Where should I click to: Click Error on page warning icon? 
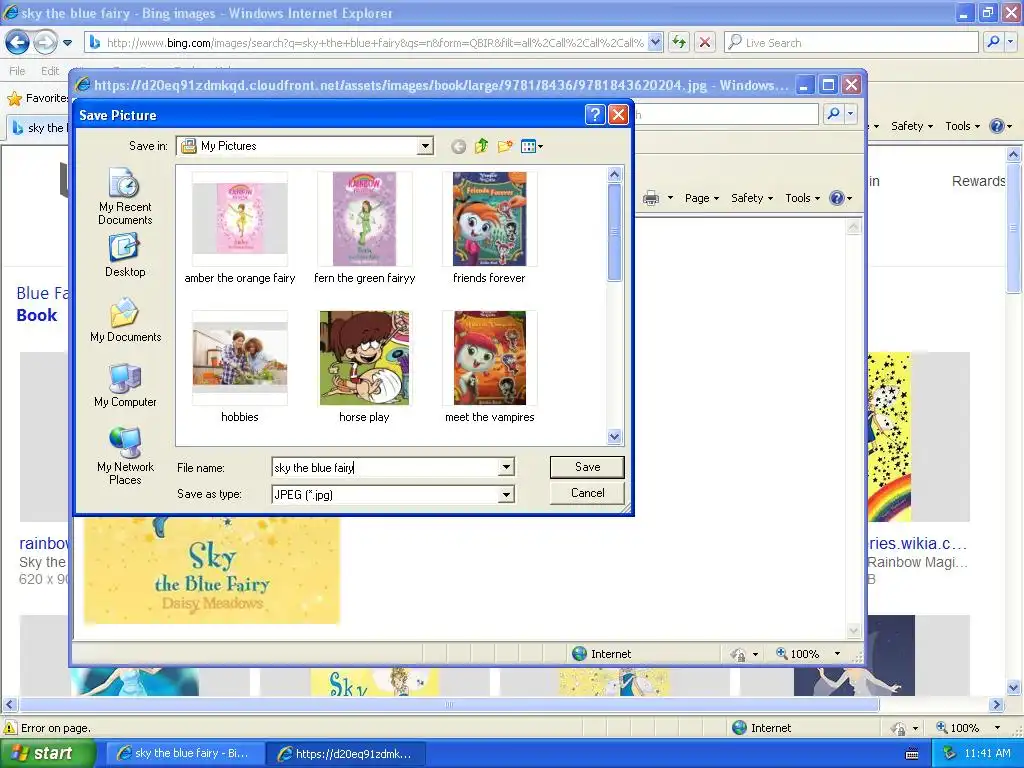[x=10, y=728]
